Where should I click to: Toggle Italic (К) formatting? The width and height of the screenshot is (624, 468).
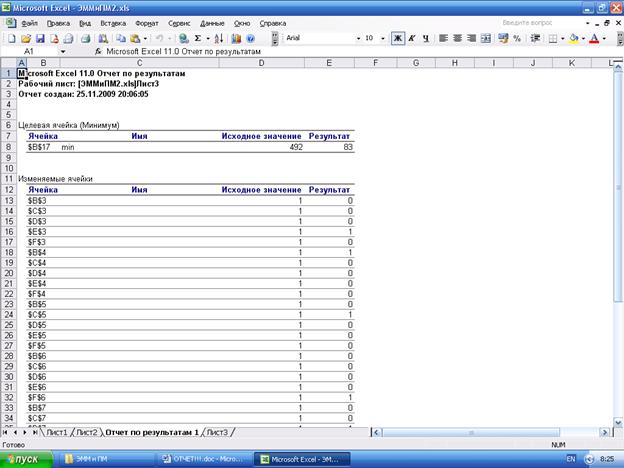[x=412, y=38]
